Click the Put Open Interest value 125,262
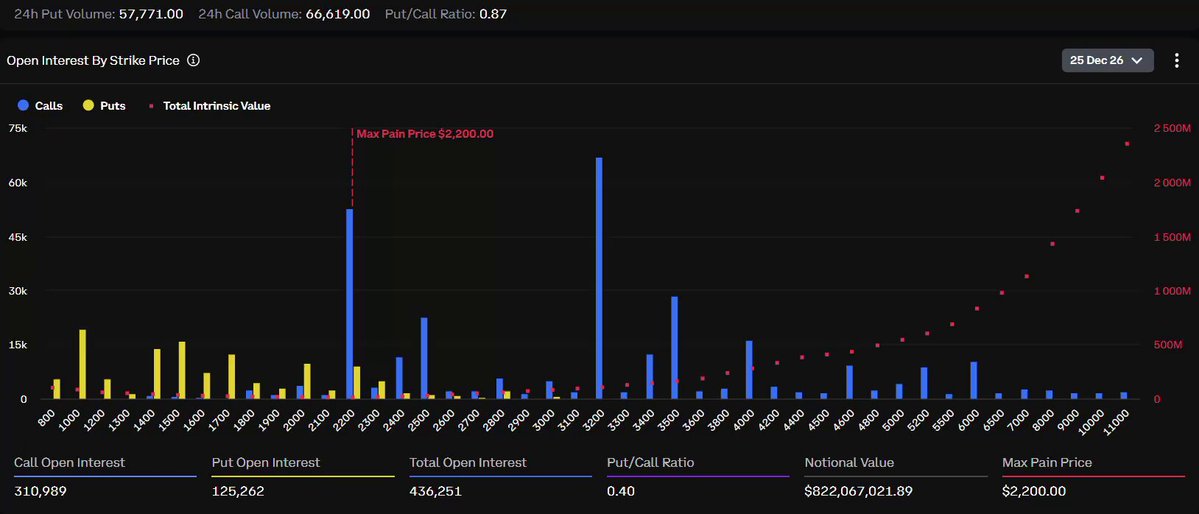This screenshot has width=1199, height=514. (238, 491)
